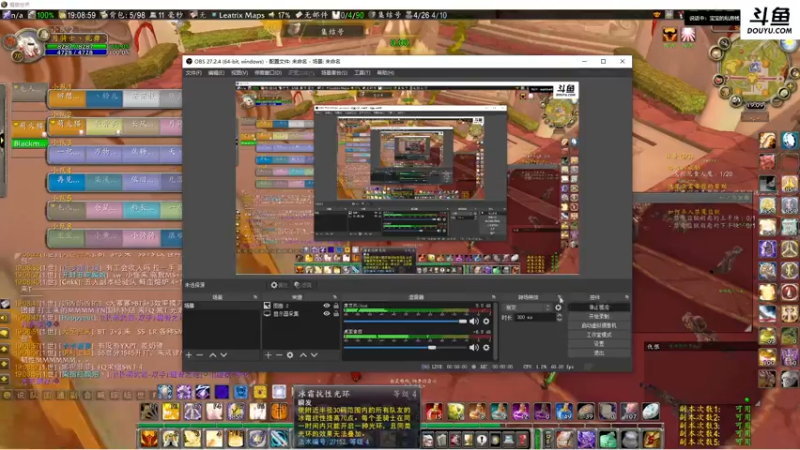Open the 渐变 scene transition dropdown
The image size is (800, 450).
coord(528,308)
